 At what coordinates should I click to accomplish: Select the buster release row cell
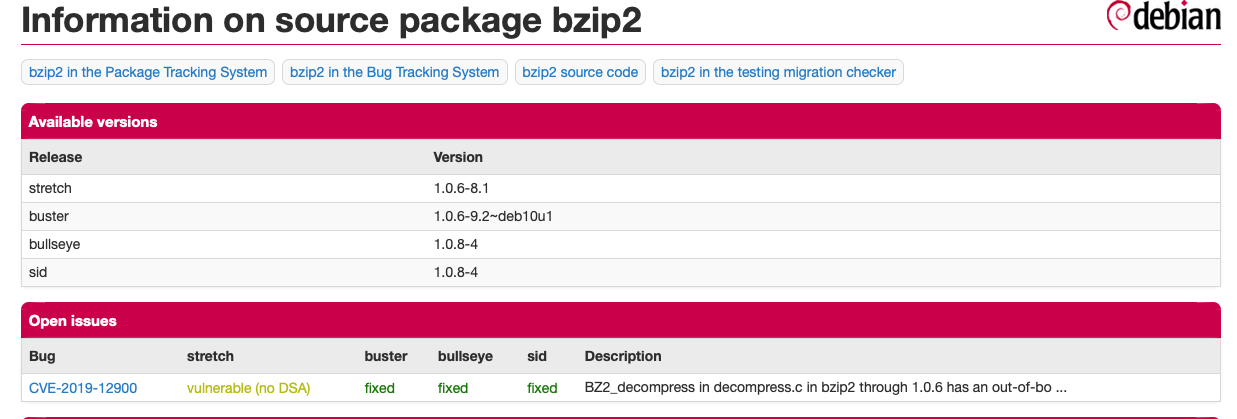pyautogui.click(x=49, y=216)
